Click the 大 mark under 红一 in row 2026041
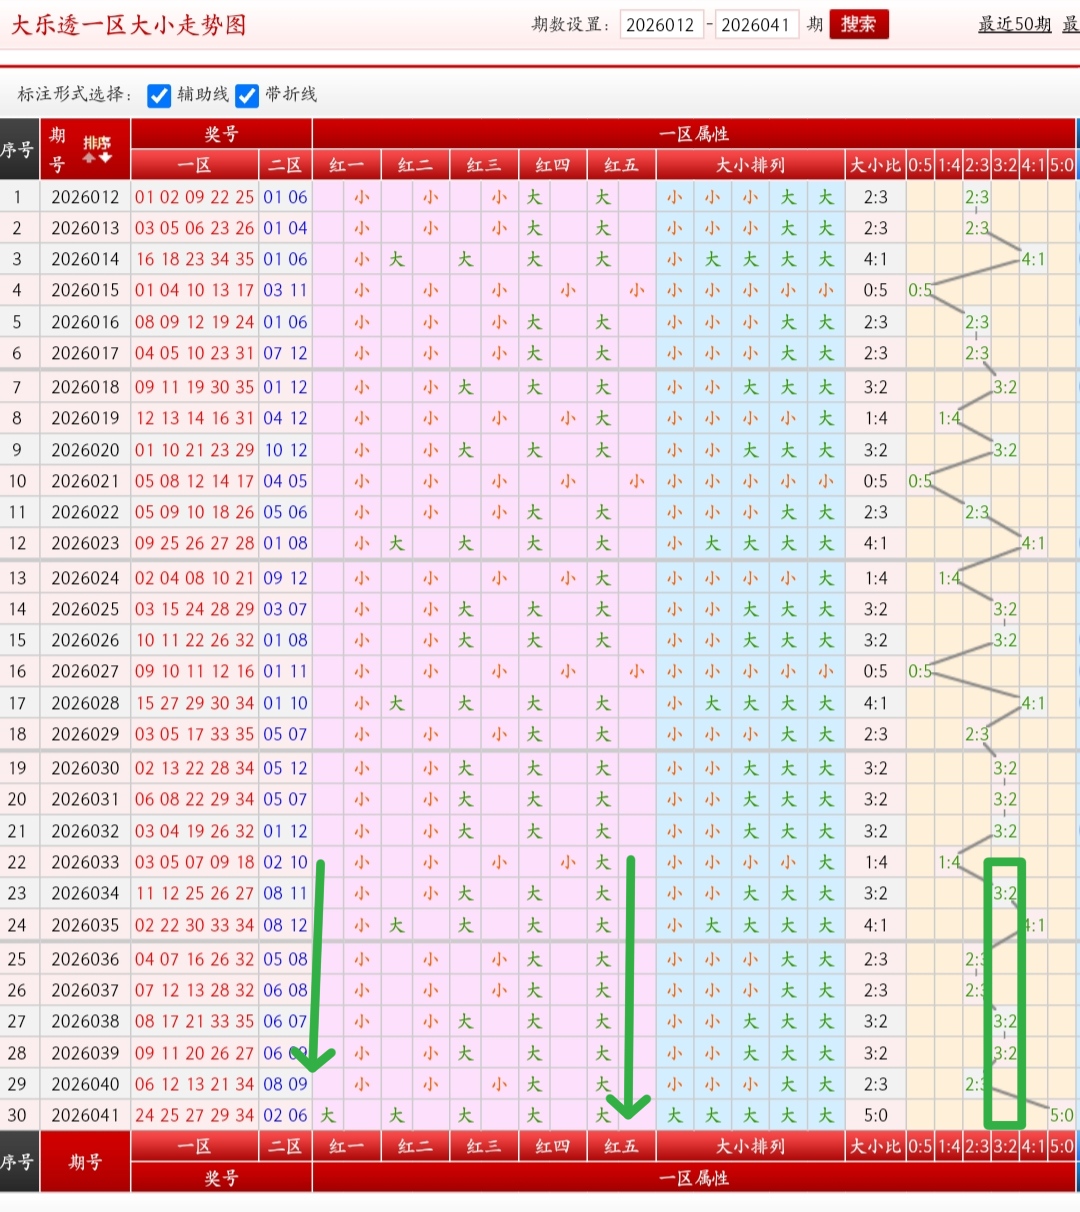 [328, 1115]
